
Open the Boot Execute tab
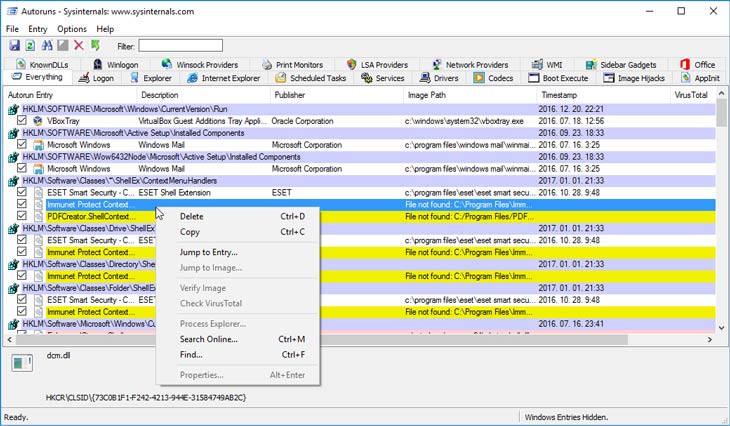pos(558,78)
